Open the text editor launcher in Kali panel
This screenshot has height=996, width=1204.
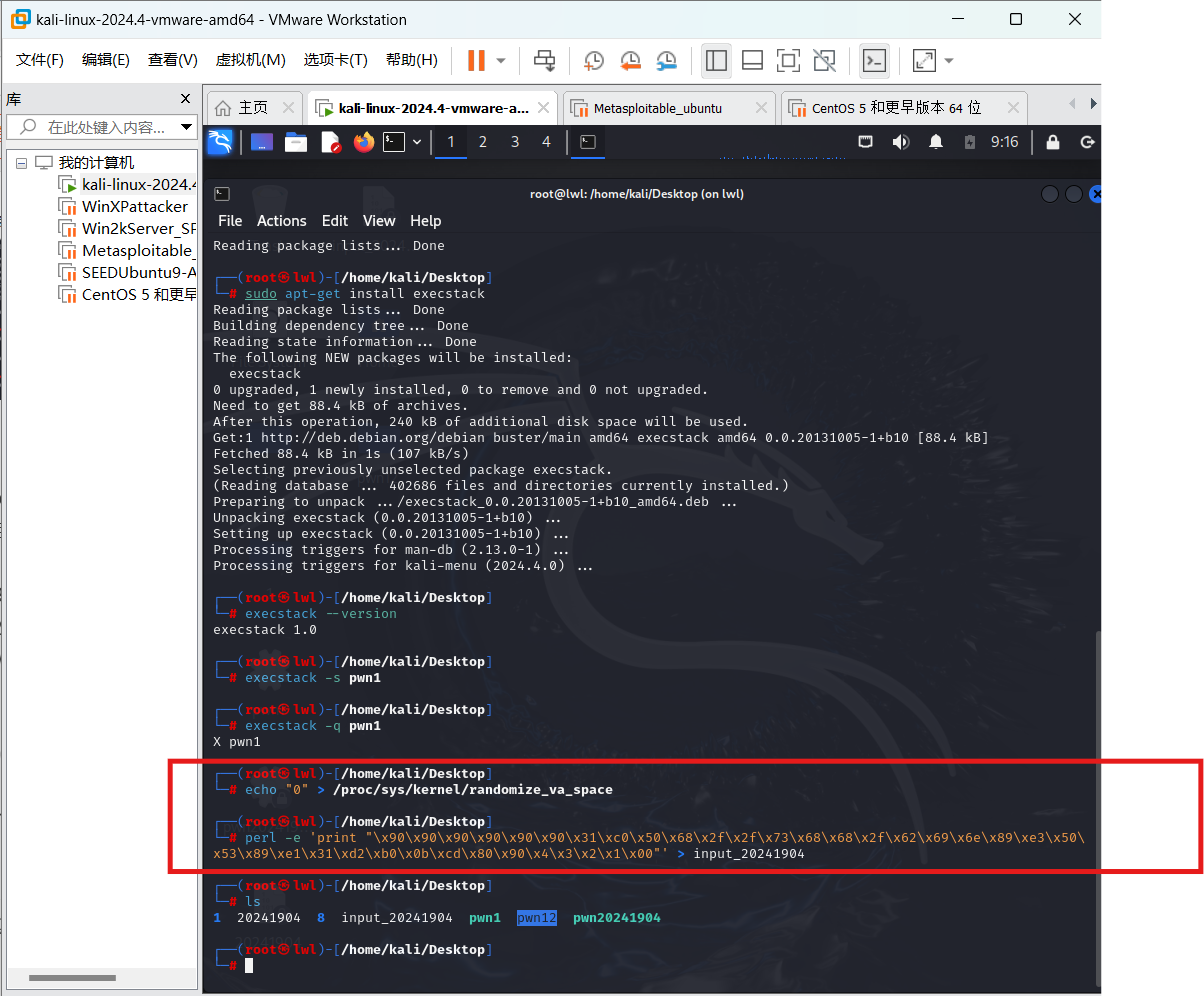click(x=330, y=142)
